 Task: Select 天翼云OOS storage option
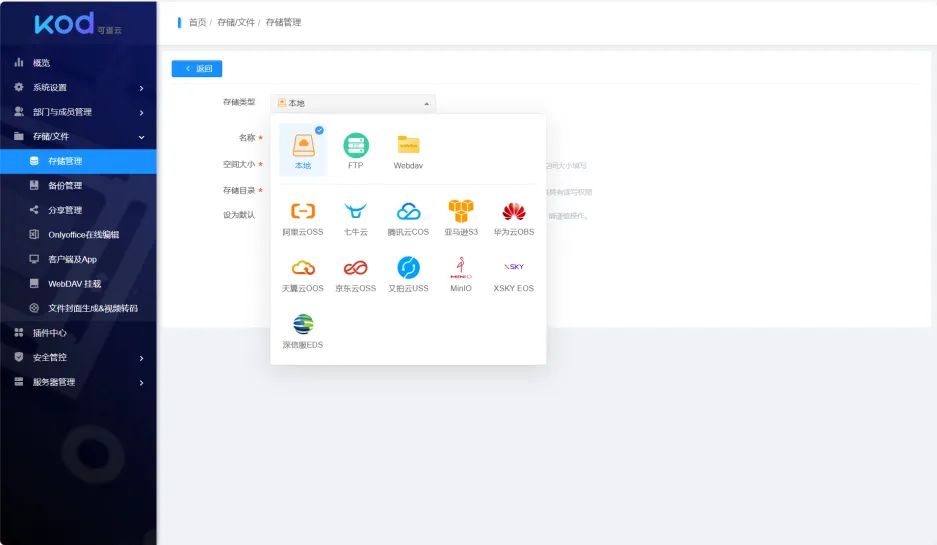[x=303, y=274]
